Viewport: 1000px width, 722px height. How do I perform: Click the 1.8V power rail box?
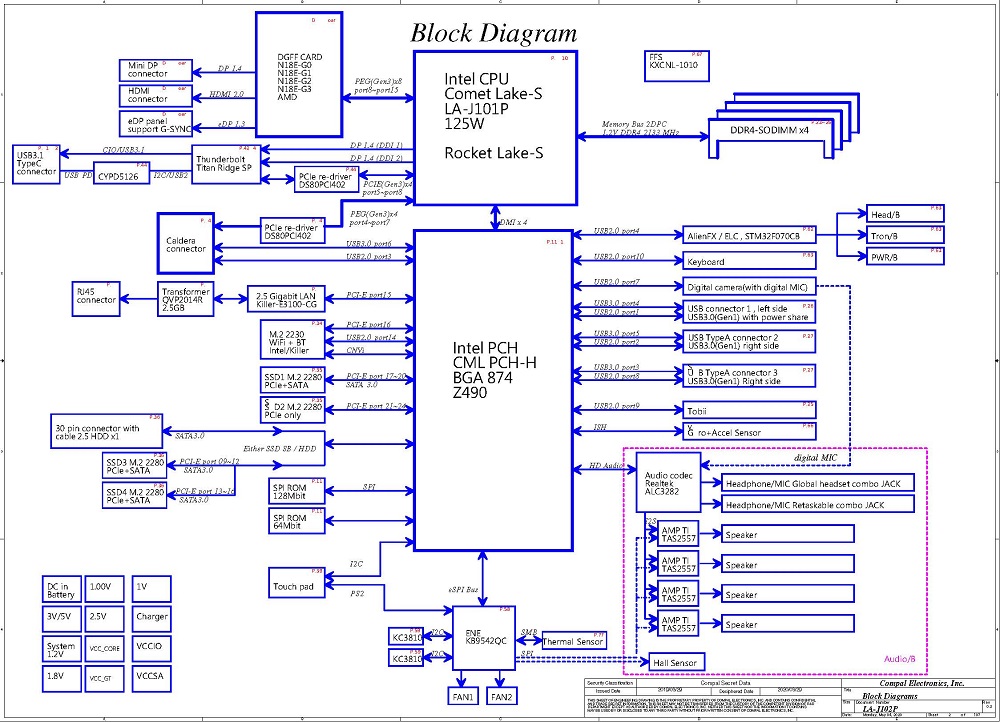click(61, 679)
